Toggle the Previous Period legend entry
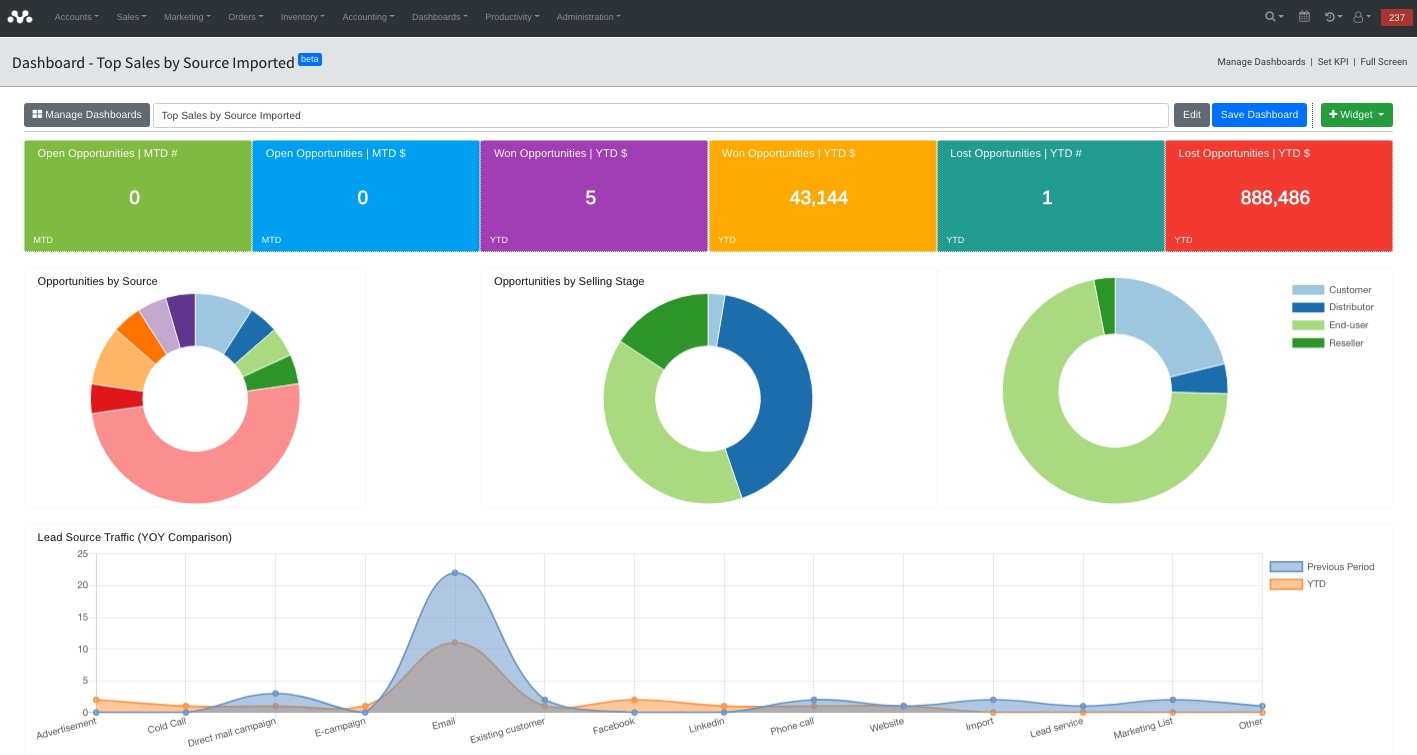 [1322, 567]
